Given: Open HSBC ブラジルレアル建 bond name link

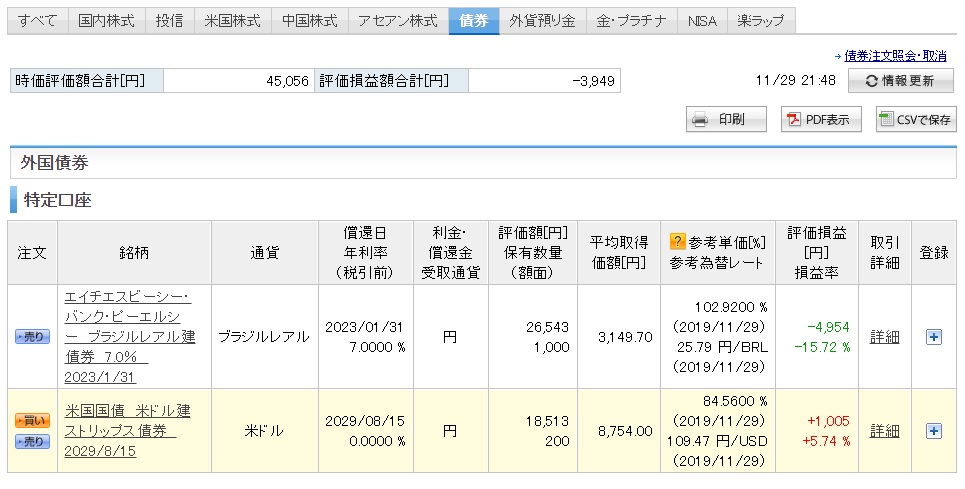Looking at the screenshot, I should [129, 337].
